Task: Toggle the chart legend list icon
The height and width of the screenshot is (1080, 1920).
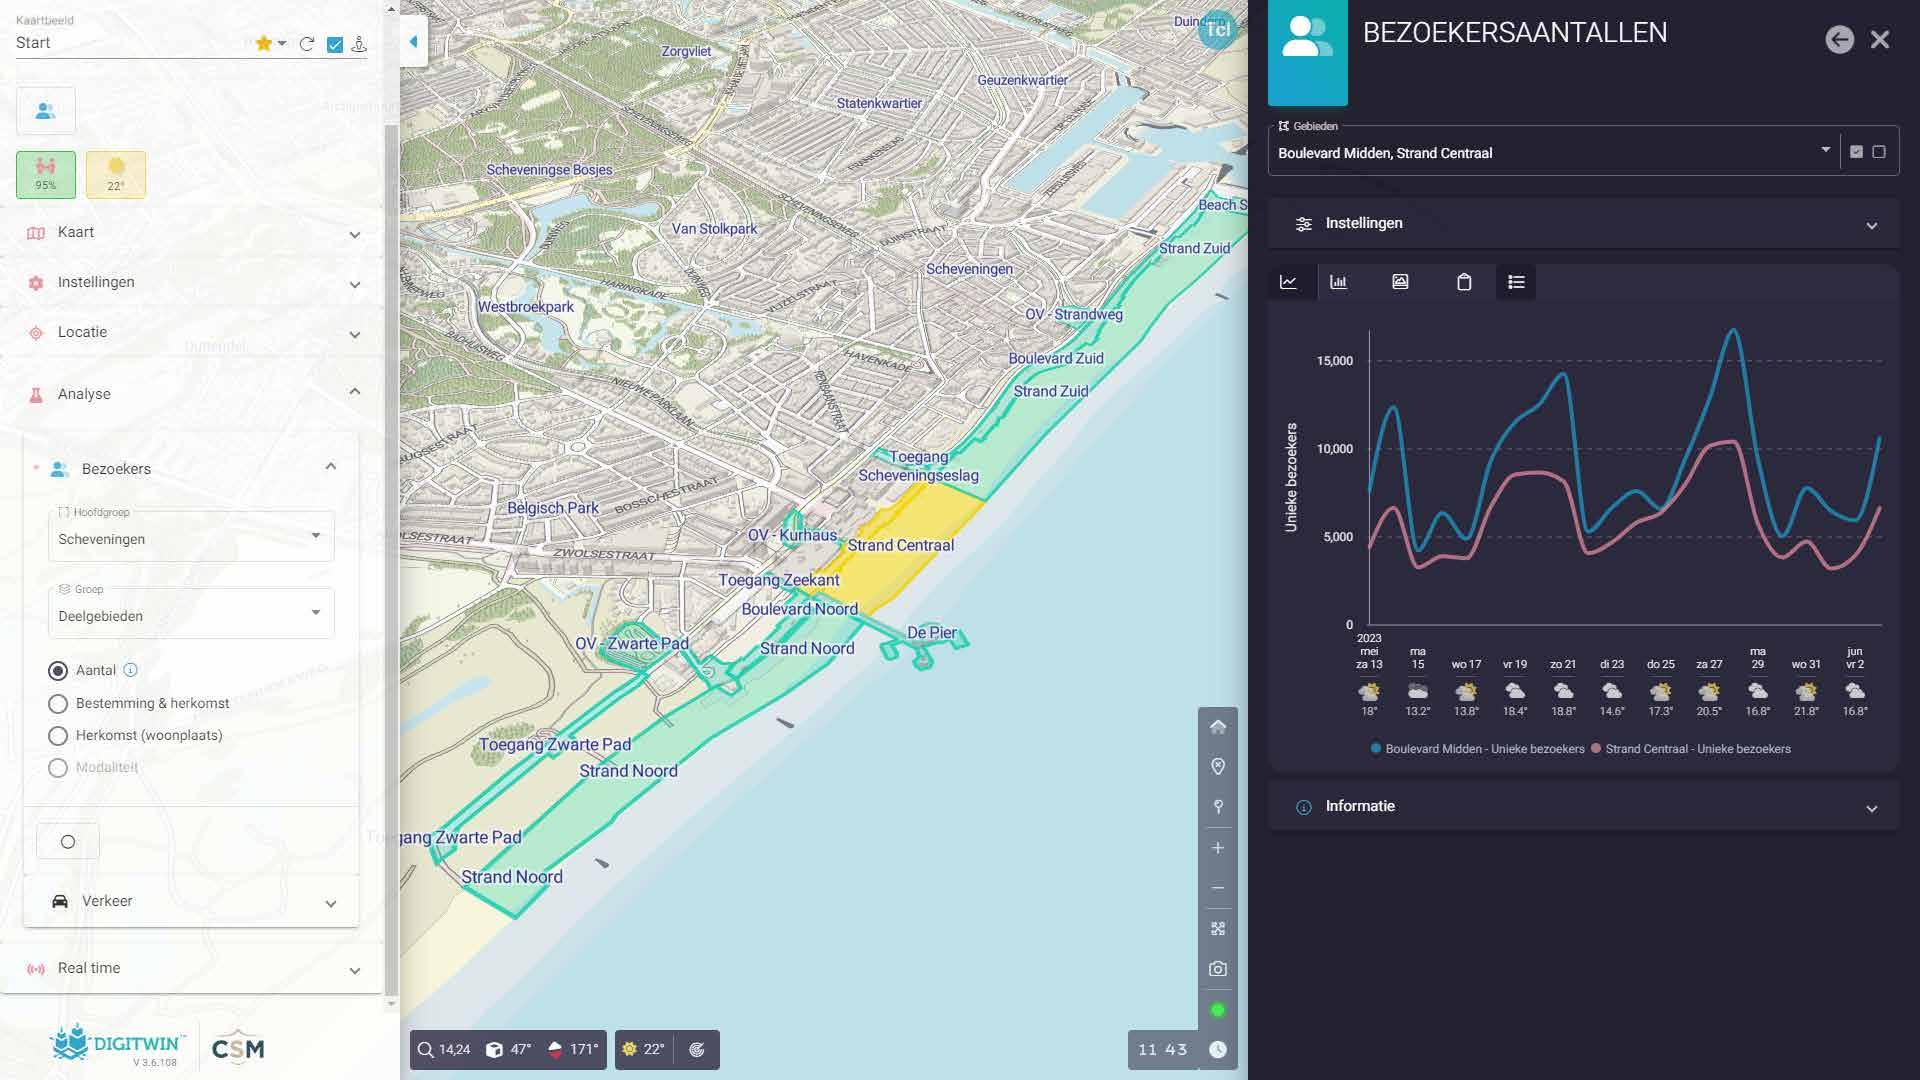Action: click(x=1516, y=282)
